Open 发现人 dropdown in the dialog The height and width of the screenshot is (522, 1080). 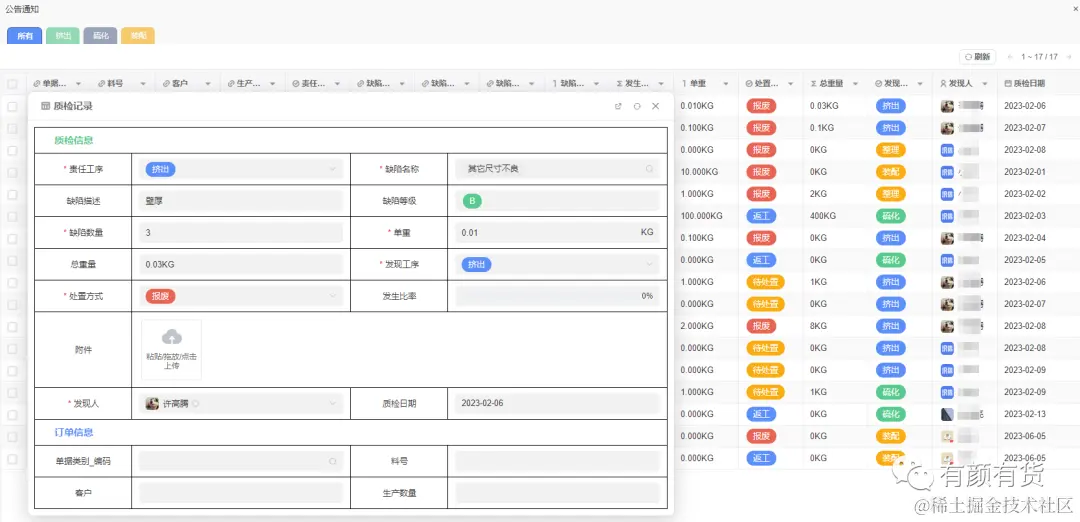click(240, 404)
